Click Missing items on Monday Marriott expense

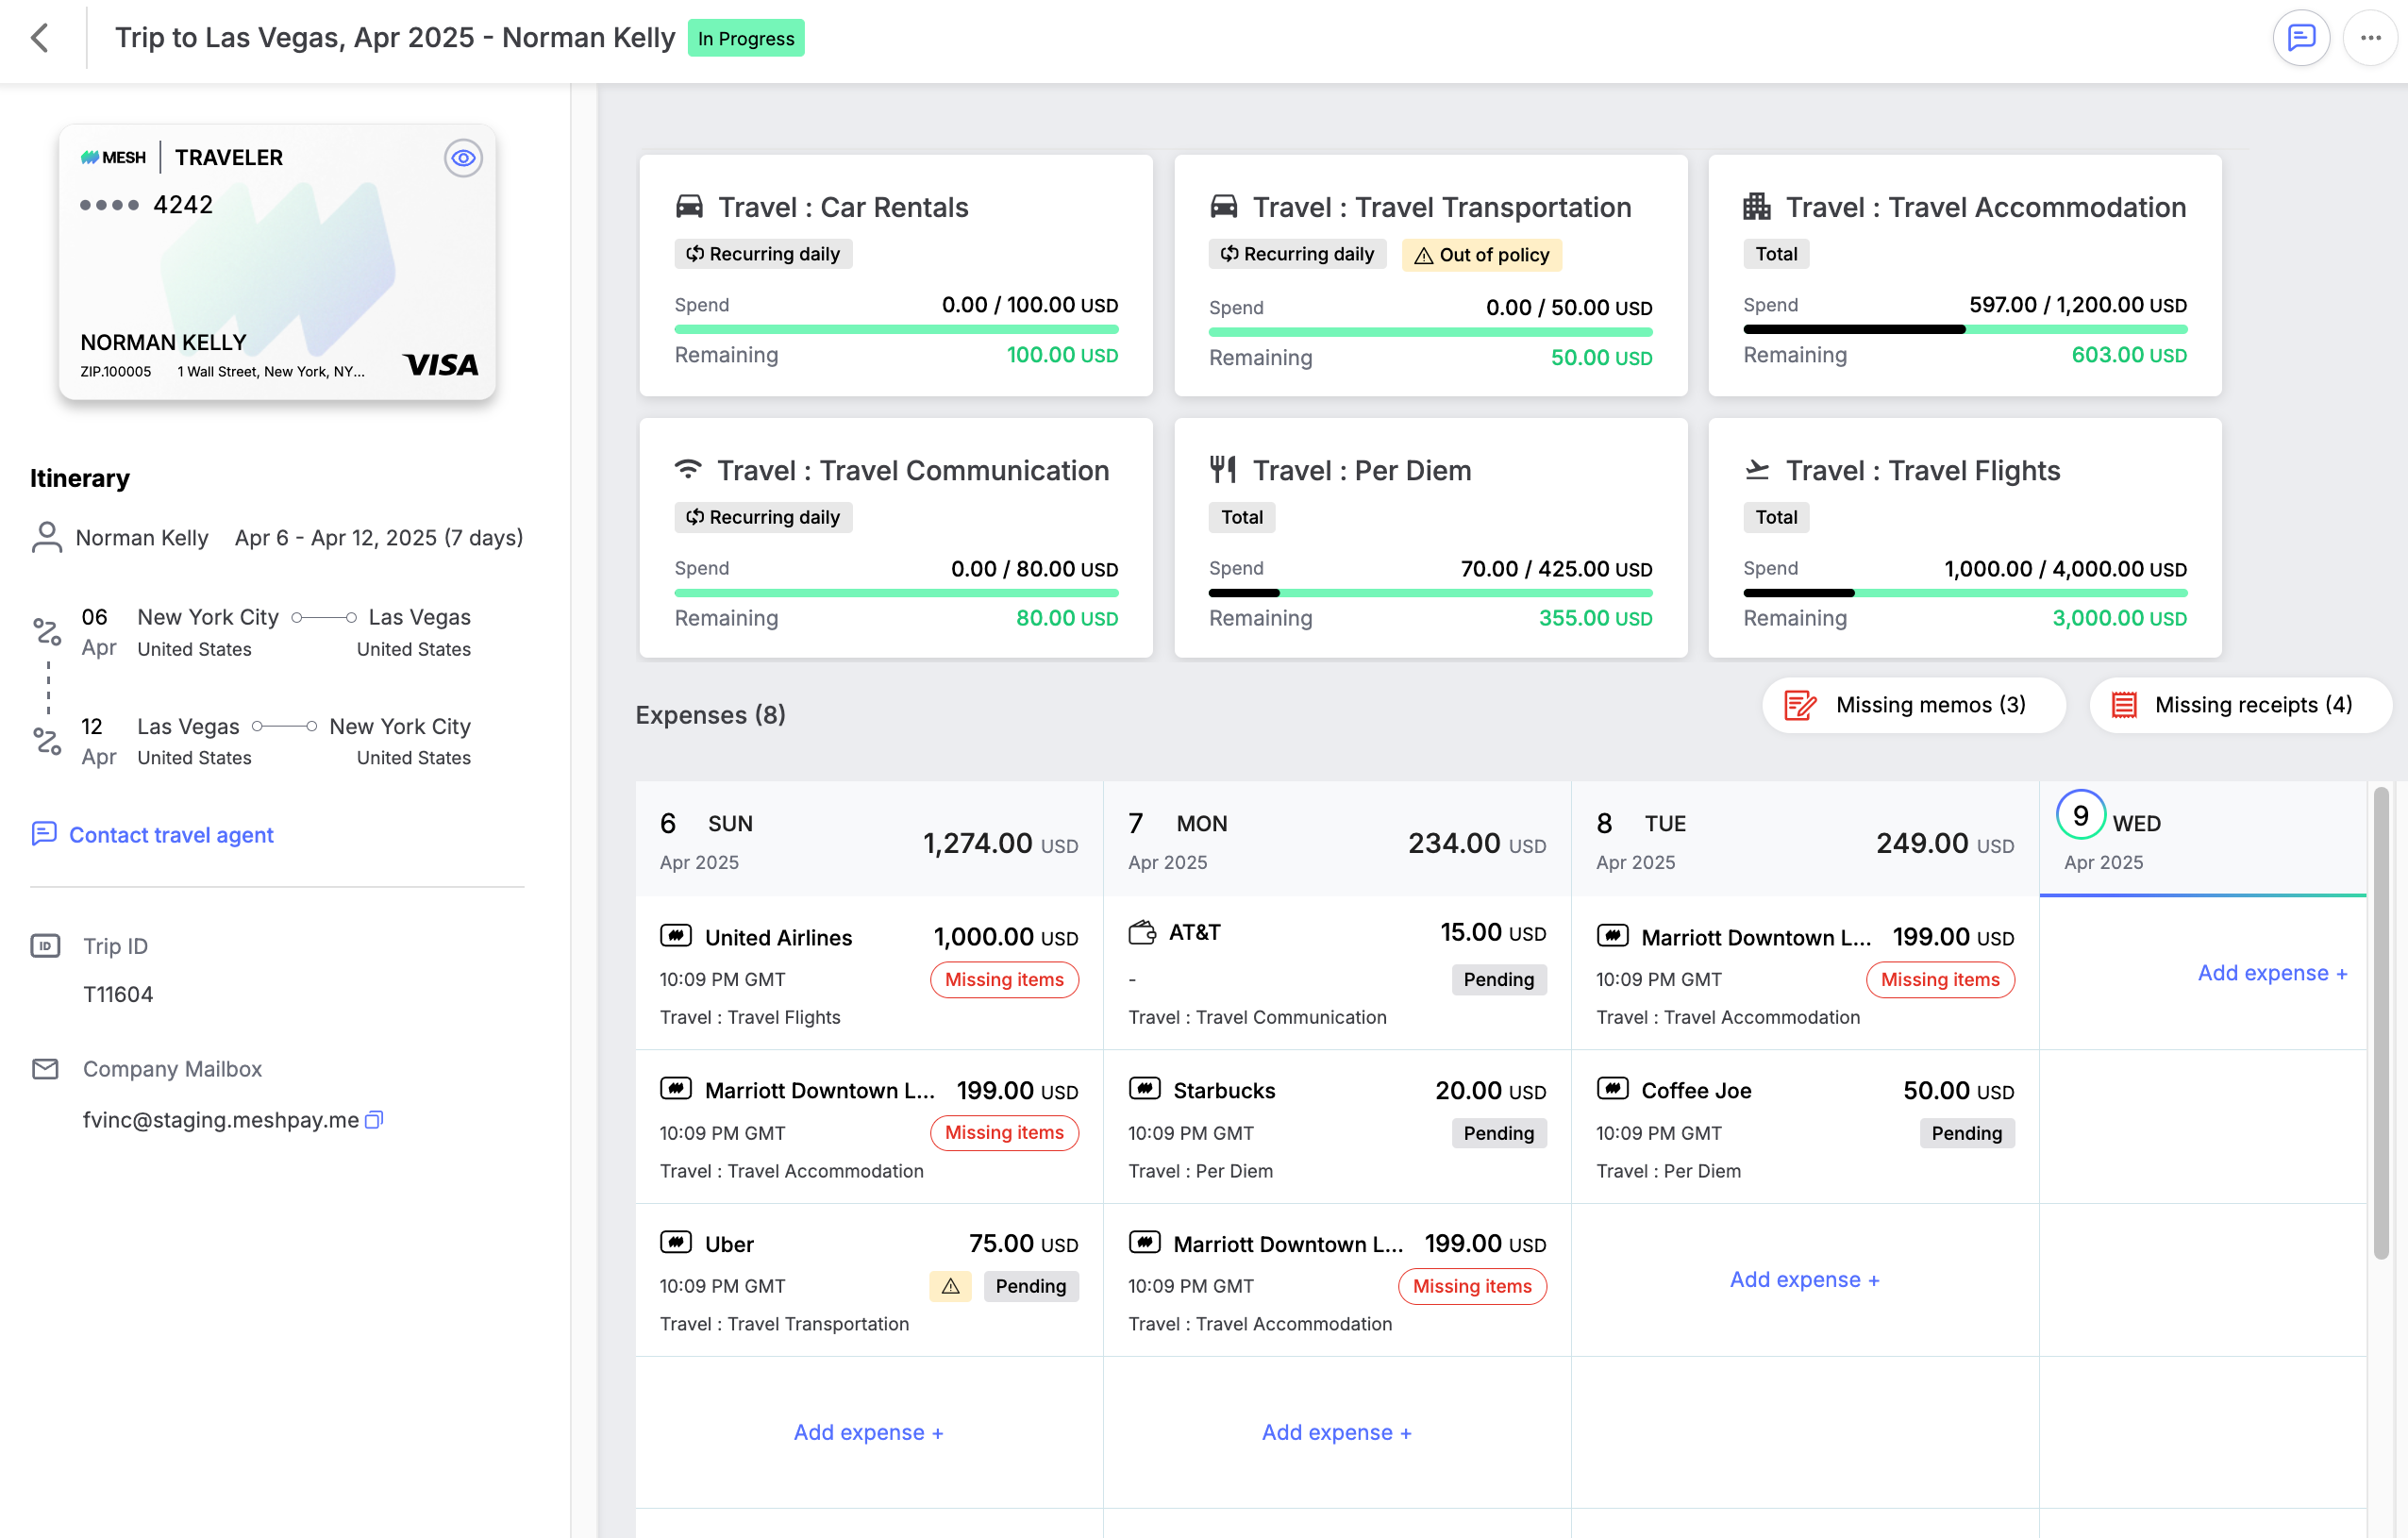tap(1472, 1287)
